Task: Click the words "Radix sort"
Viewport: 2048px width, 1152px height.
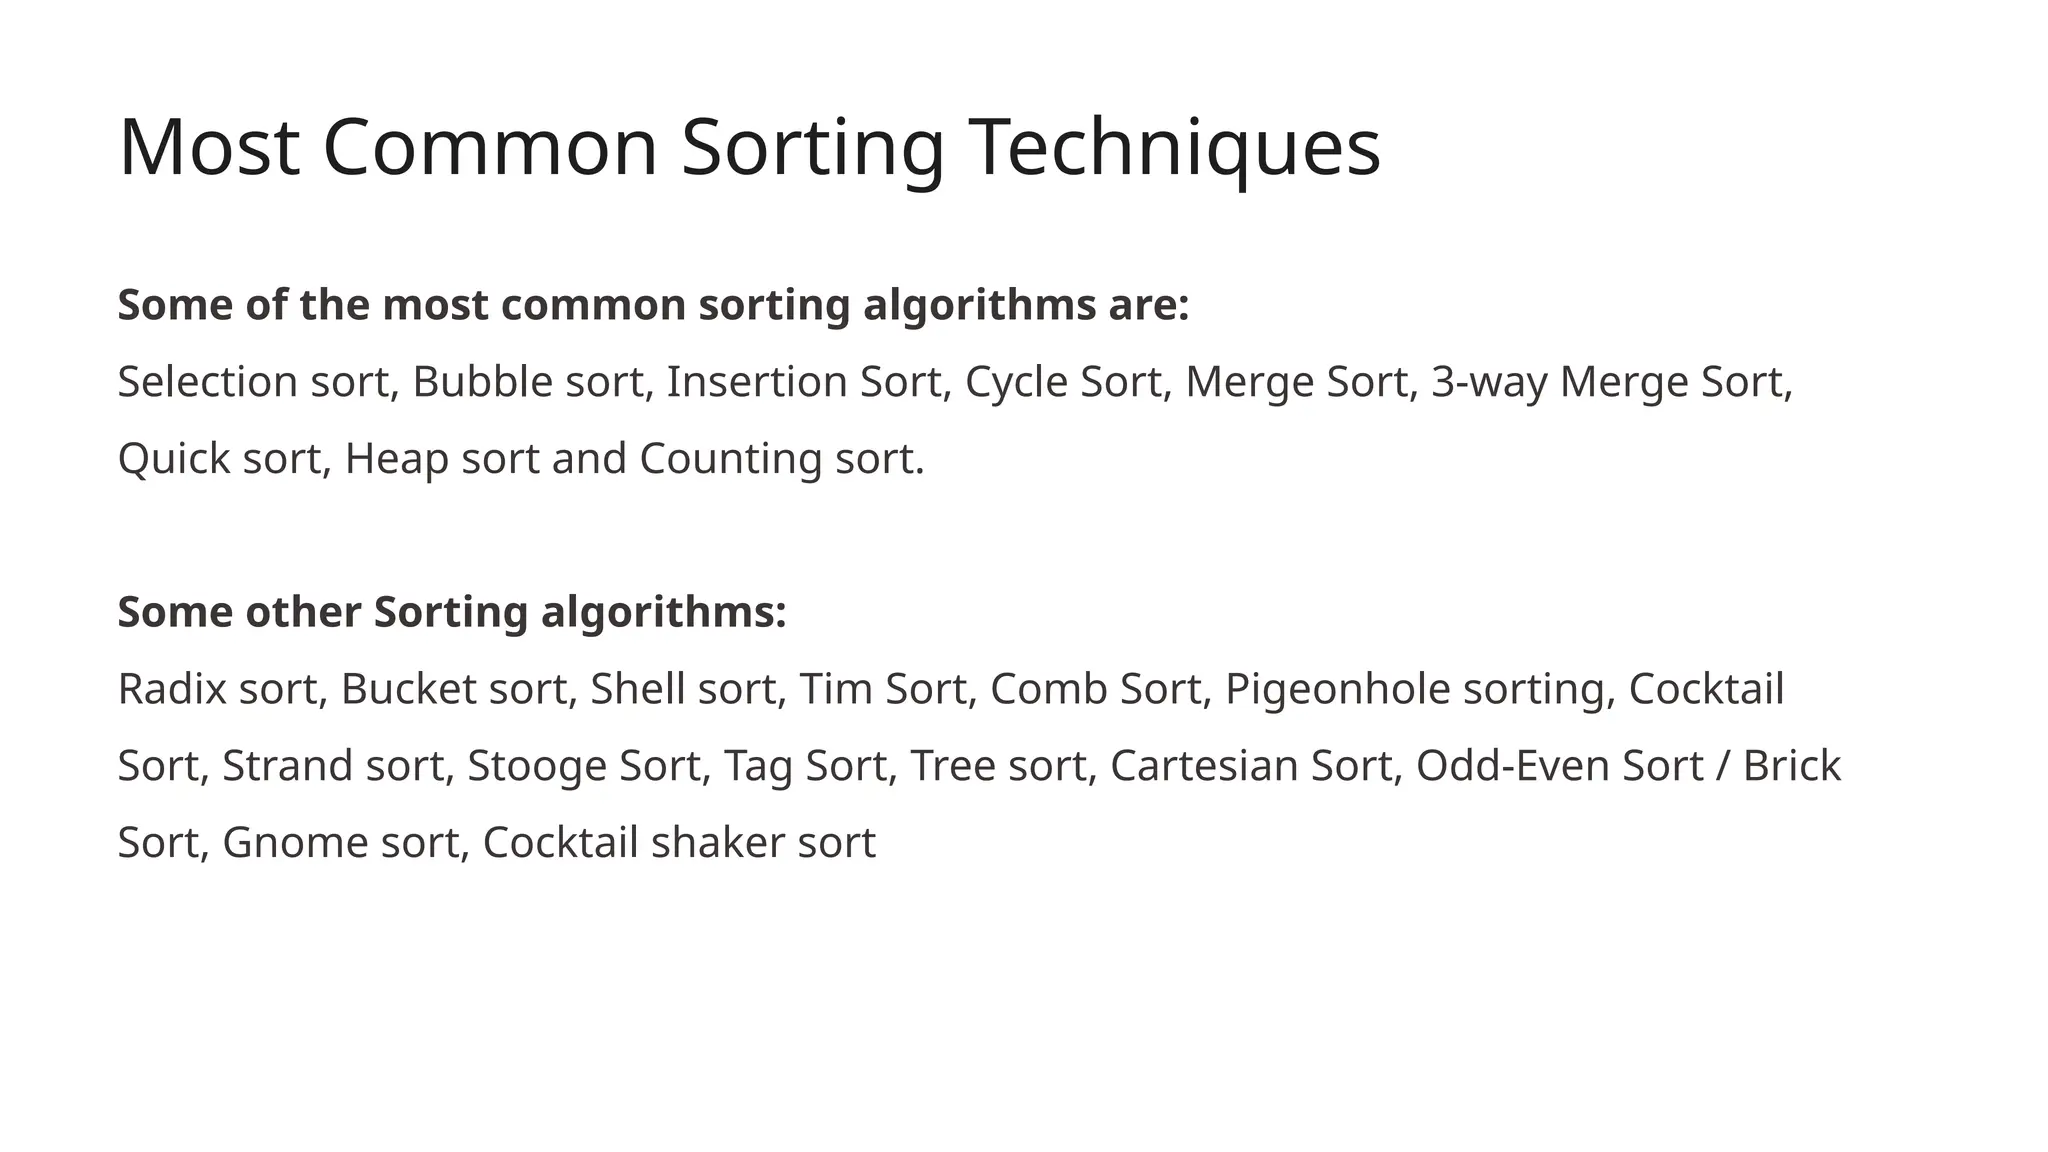Action: (x=217, y=689)
